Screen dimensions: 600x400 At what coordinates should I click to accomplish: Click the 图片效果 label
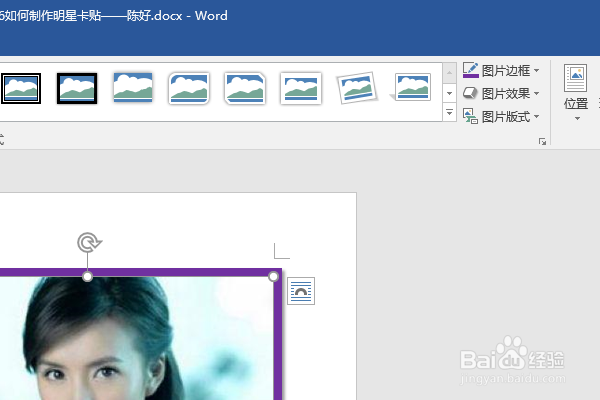pos(506,94)
